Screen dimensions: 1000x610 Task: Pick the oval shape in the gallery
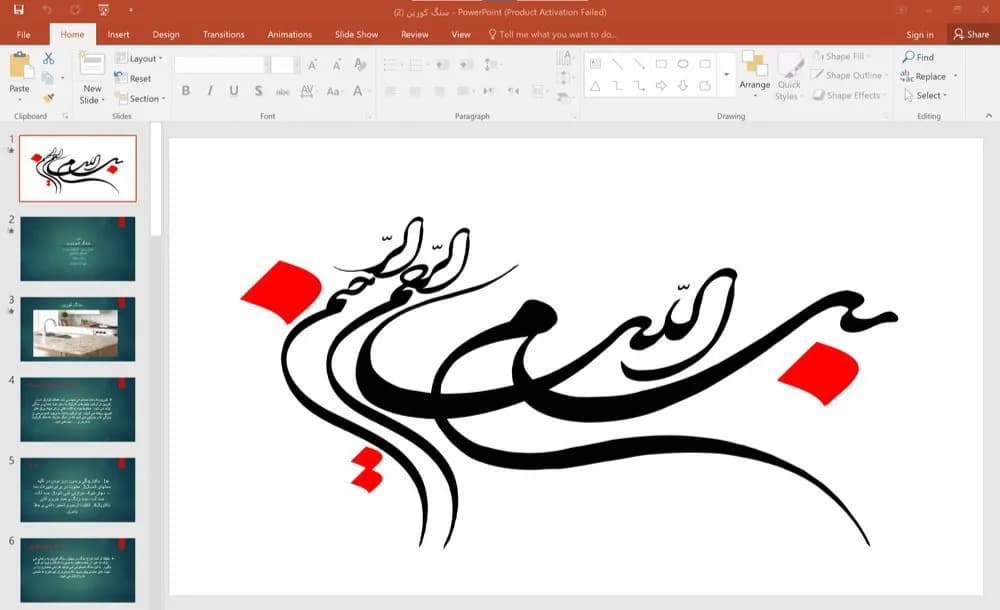[683, 64]
